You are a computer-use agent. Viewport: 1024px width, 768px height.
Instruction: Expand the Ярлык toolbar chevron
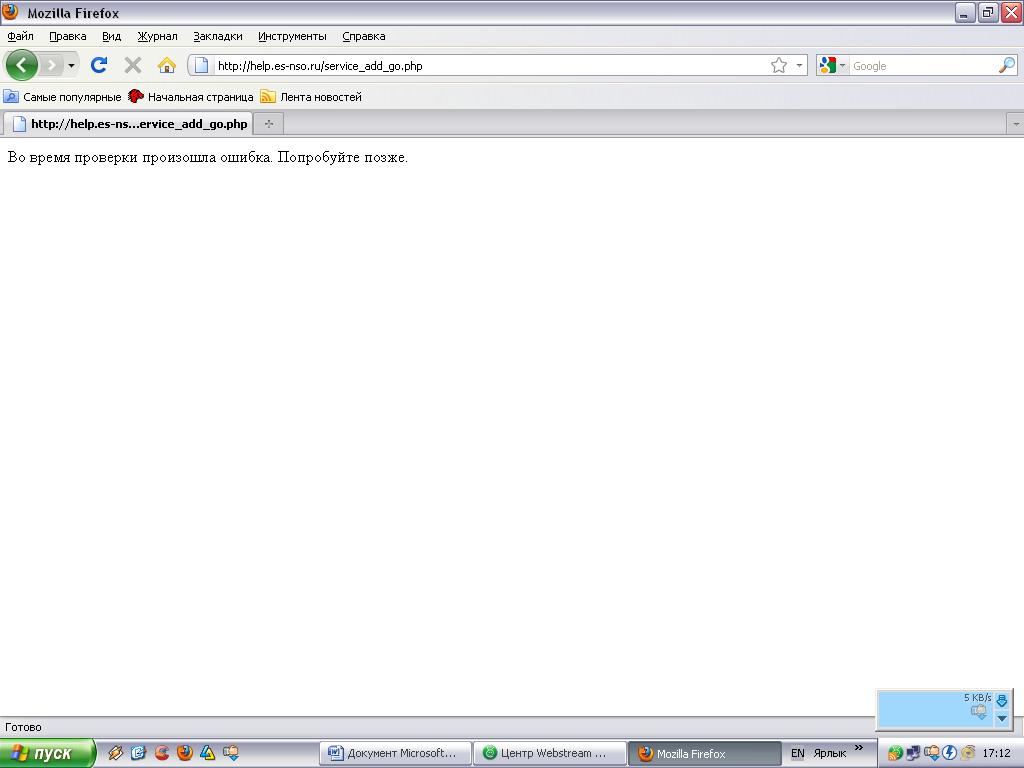click(x=859, y=748)
